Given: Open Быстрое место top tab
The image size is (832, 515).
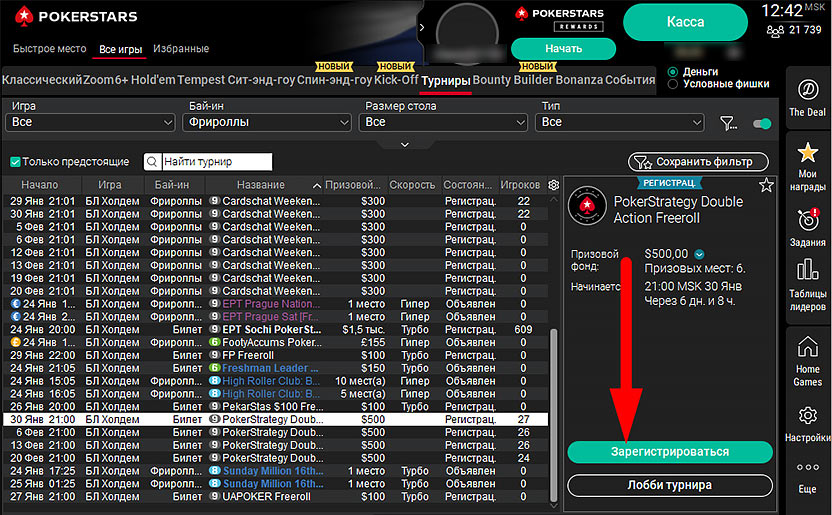Looking at the screenshot, I should [49, 49].
